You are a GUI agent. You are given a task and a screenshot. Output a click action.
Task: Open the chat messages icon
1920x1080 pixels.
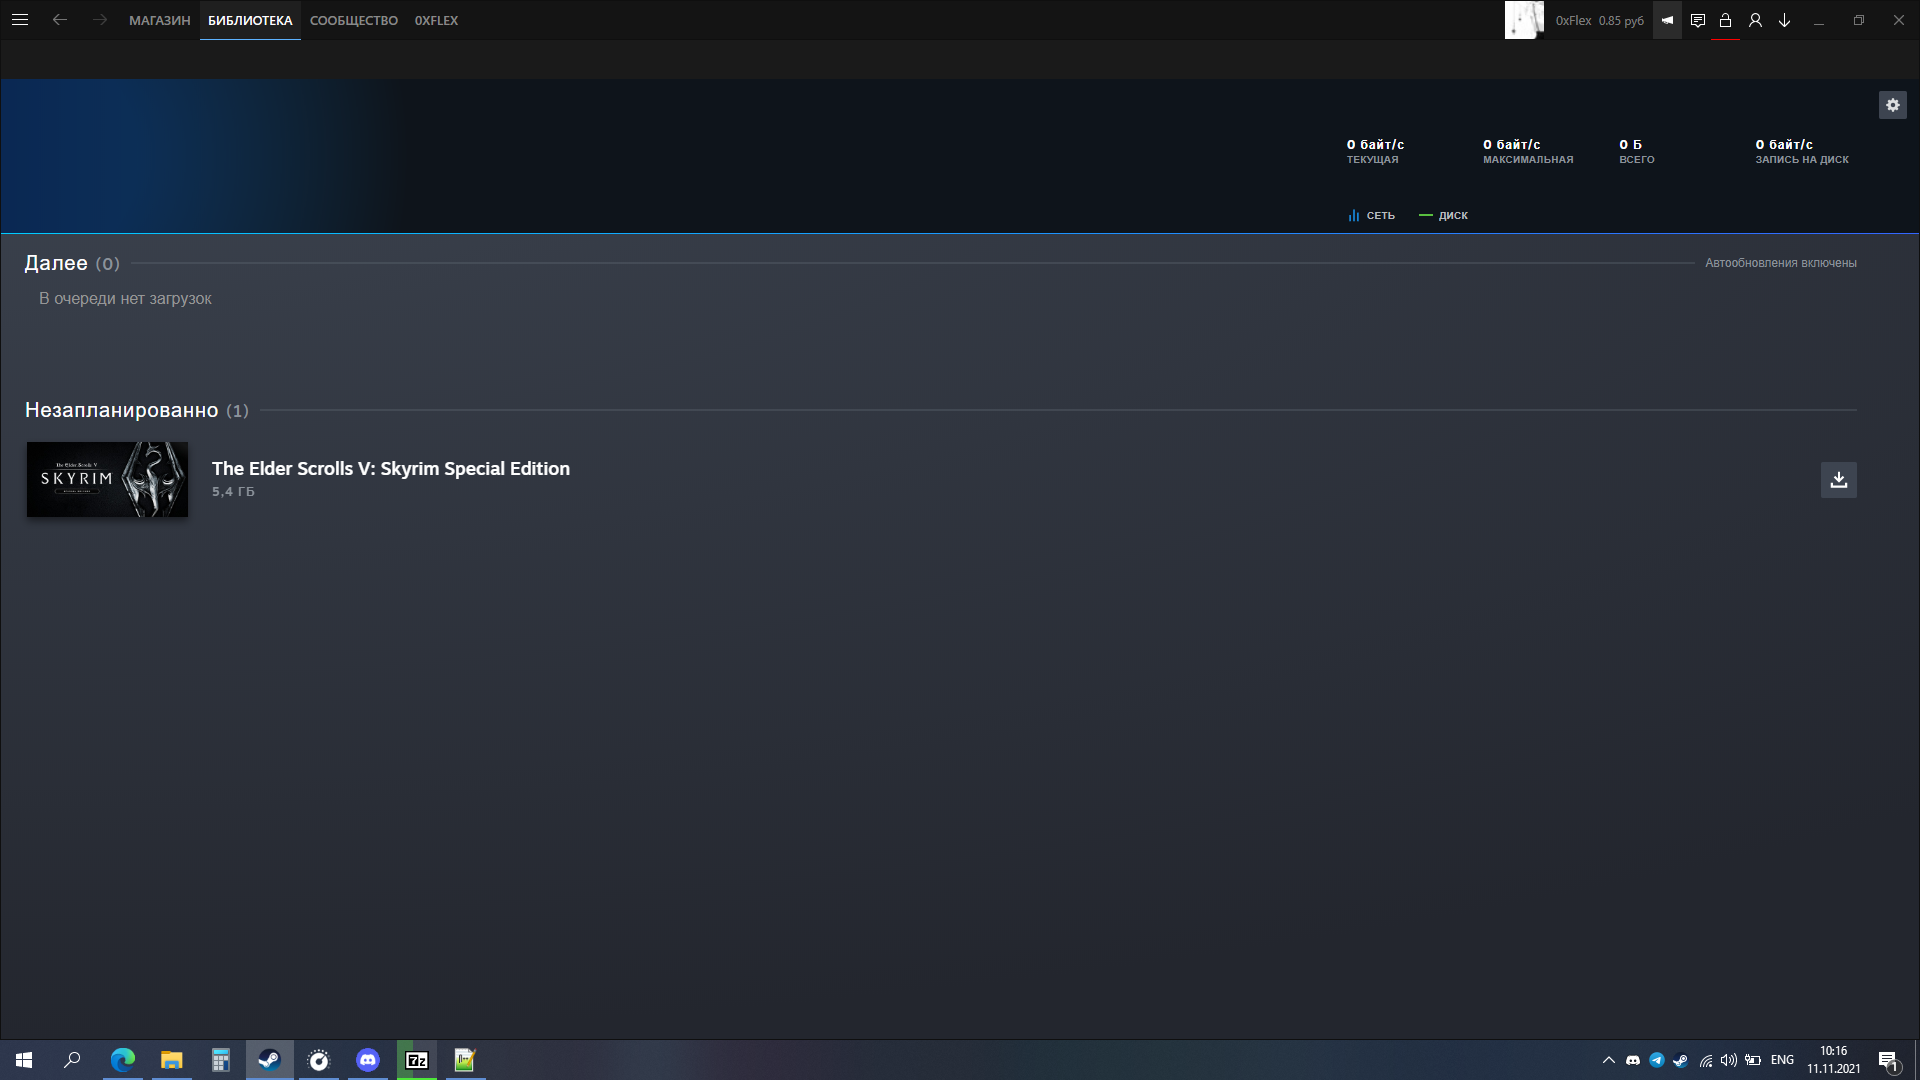[1697, 20]
